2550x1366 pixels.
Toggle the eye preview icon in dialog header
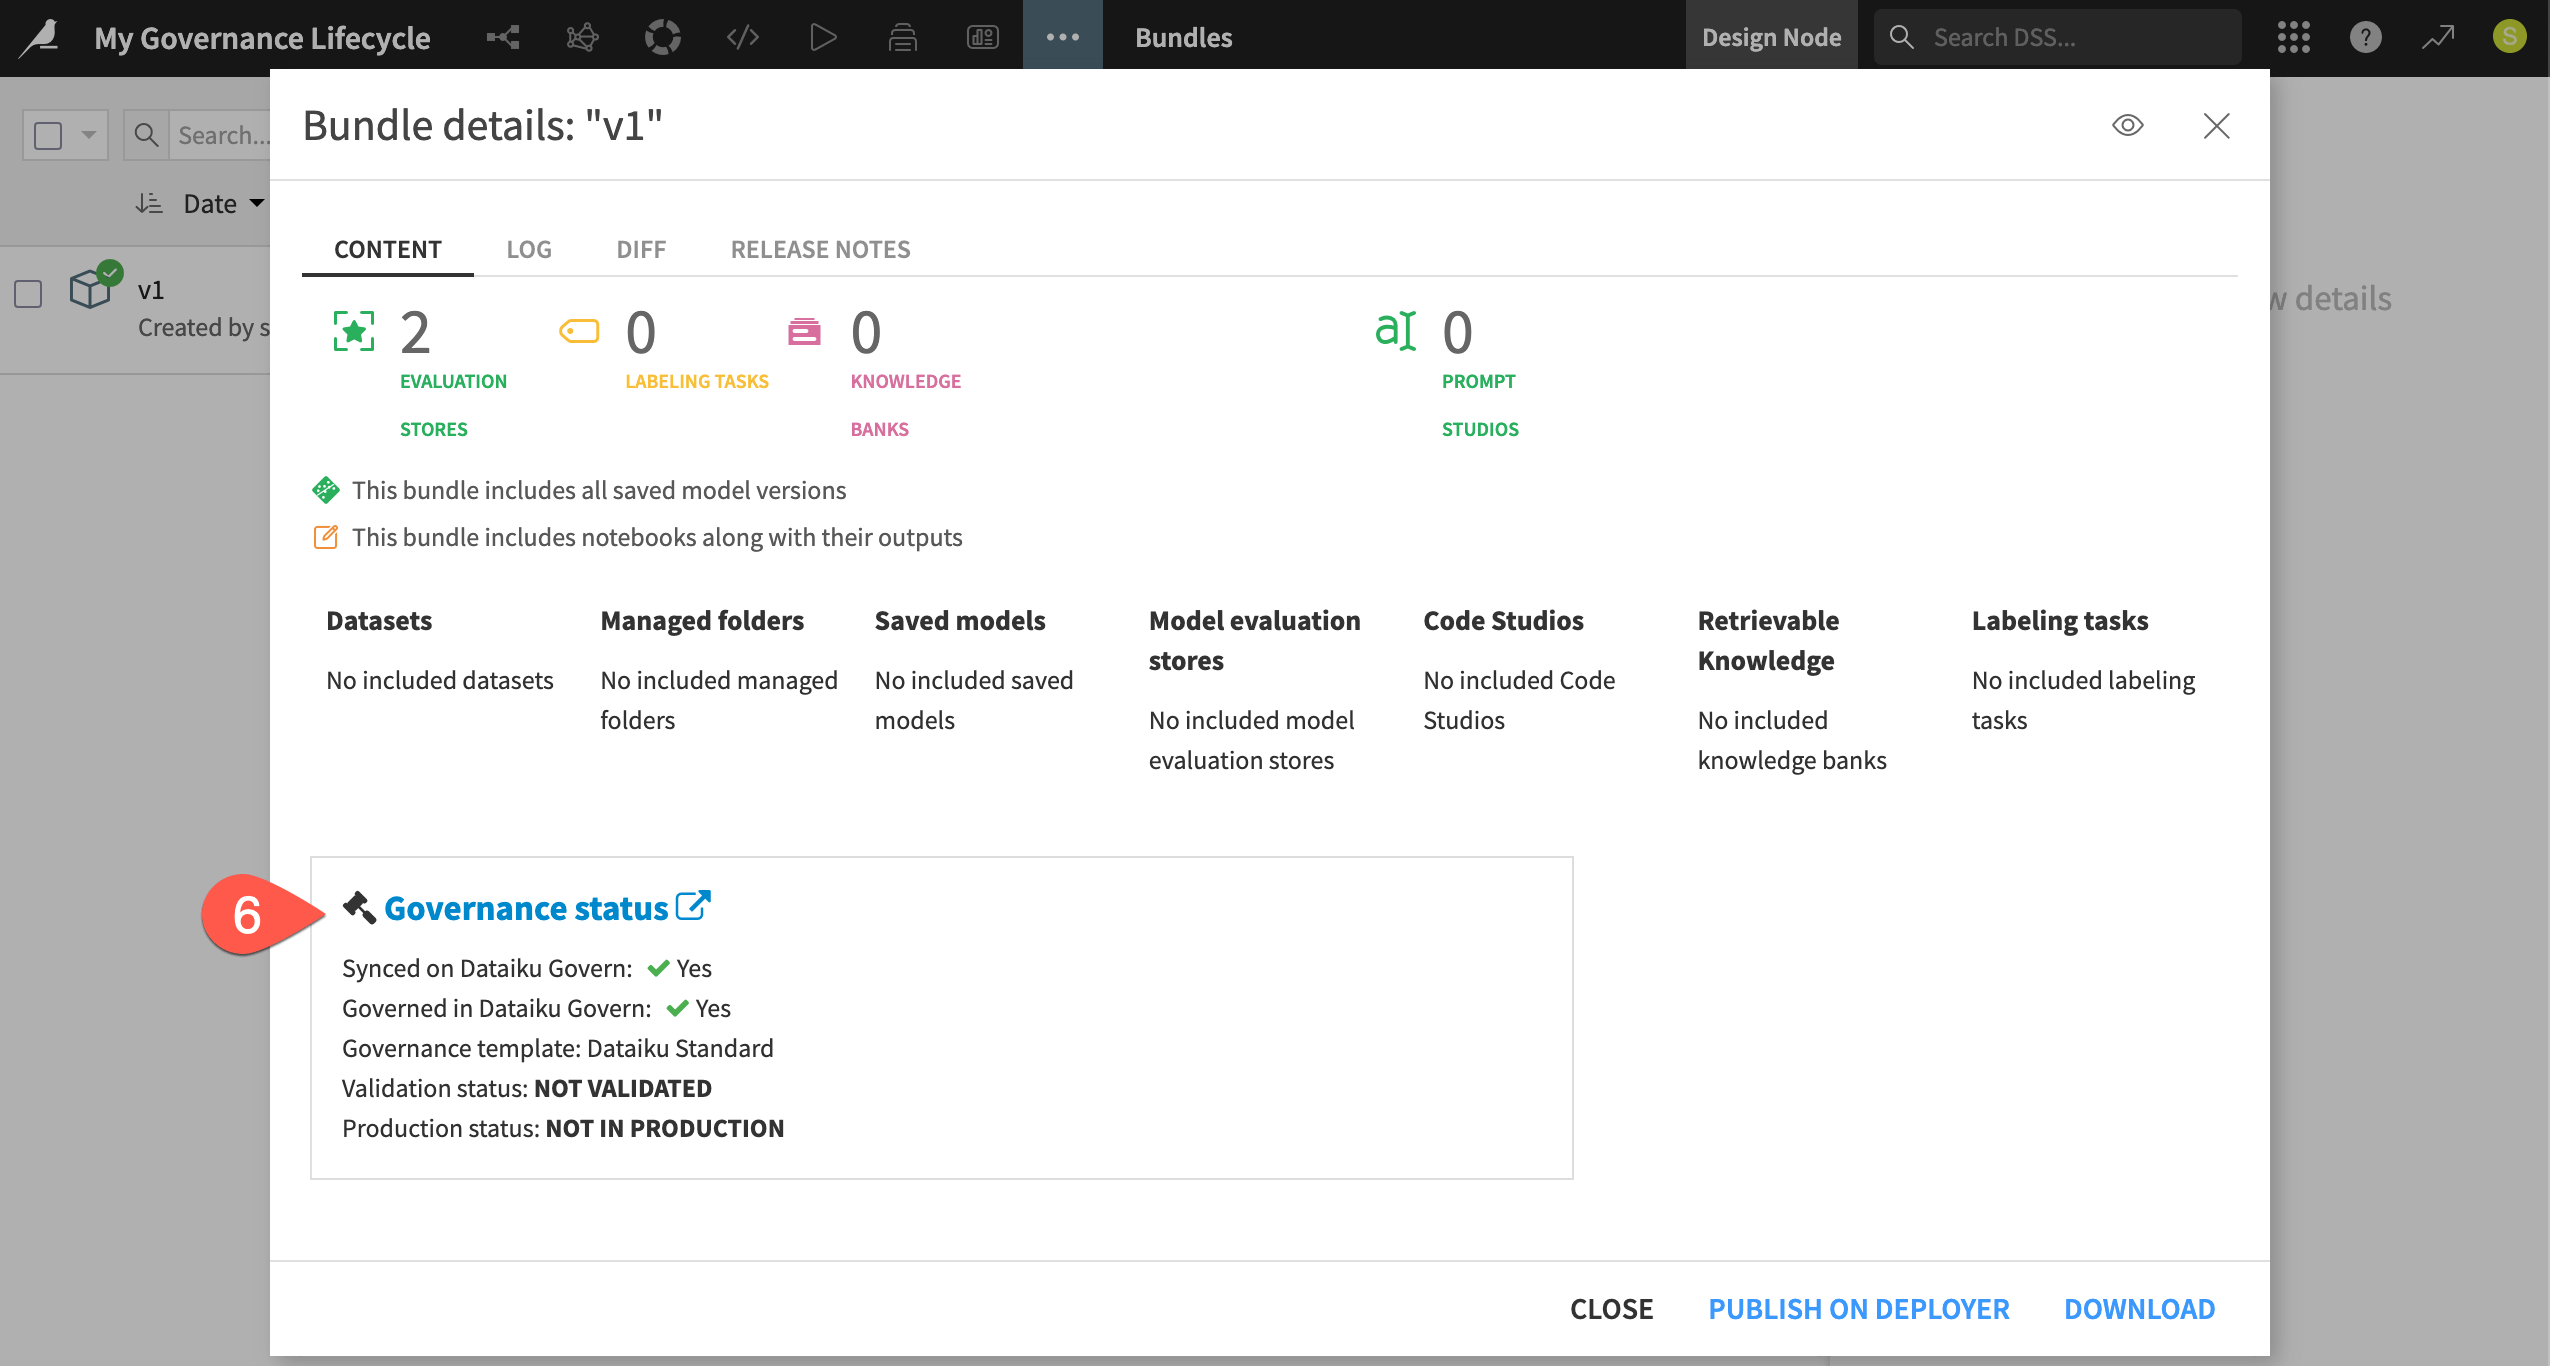point(2127,125)
